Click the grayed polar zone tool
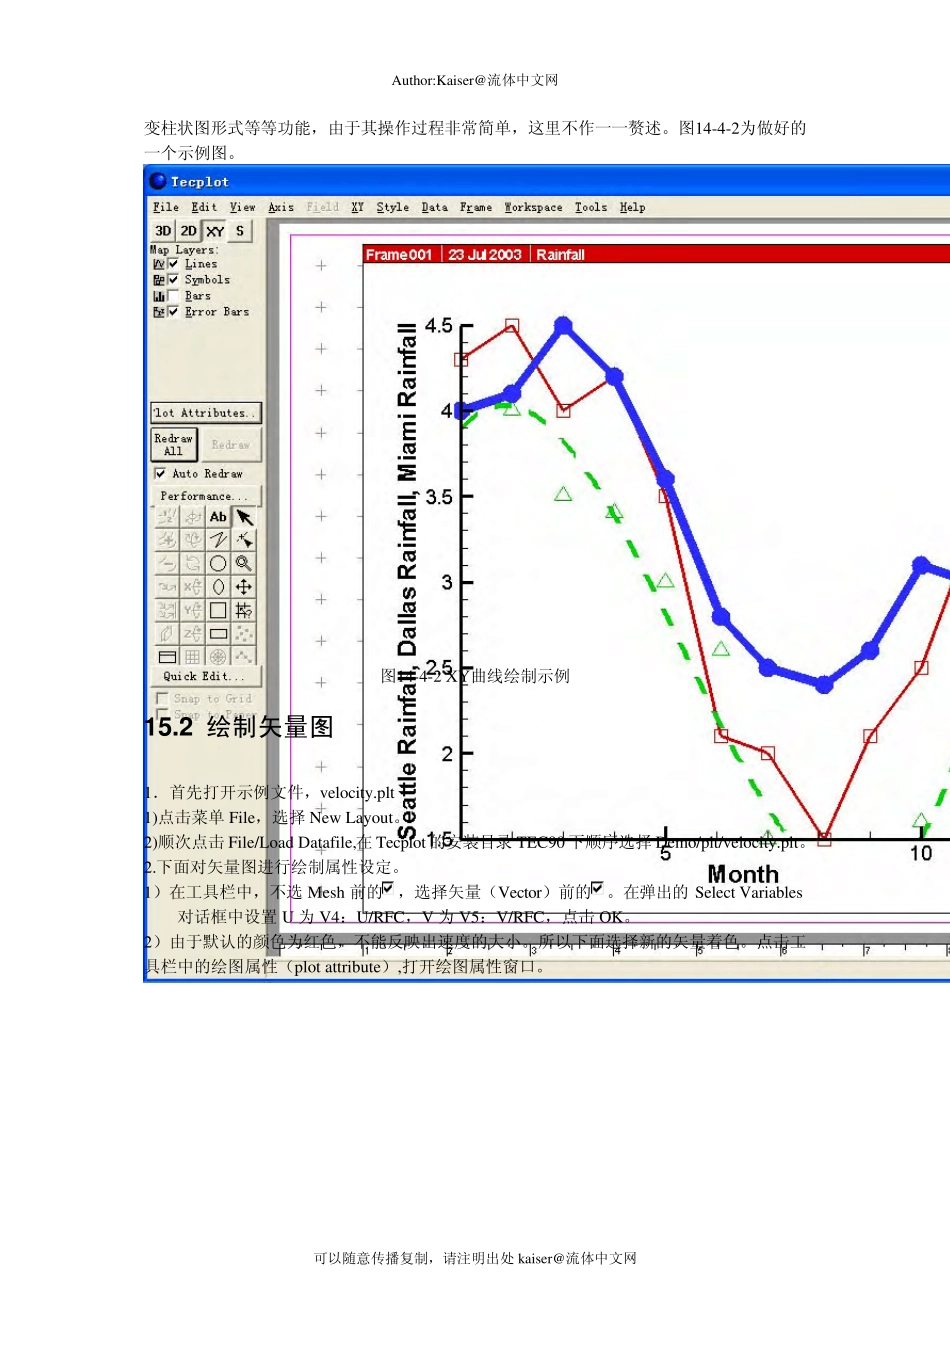This screenshot has height=1345, width=950. [x=218, y=657]
